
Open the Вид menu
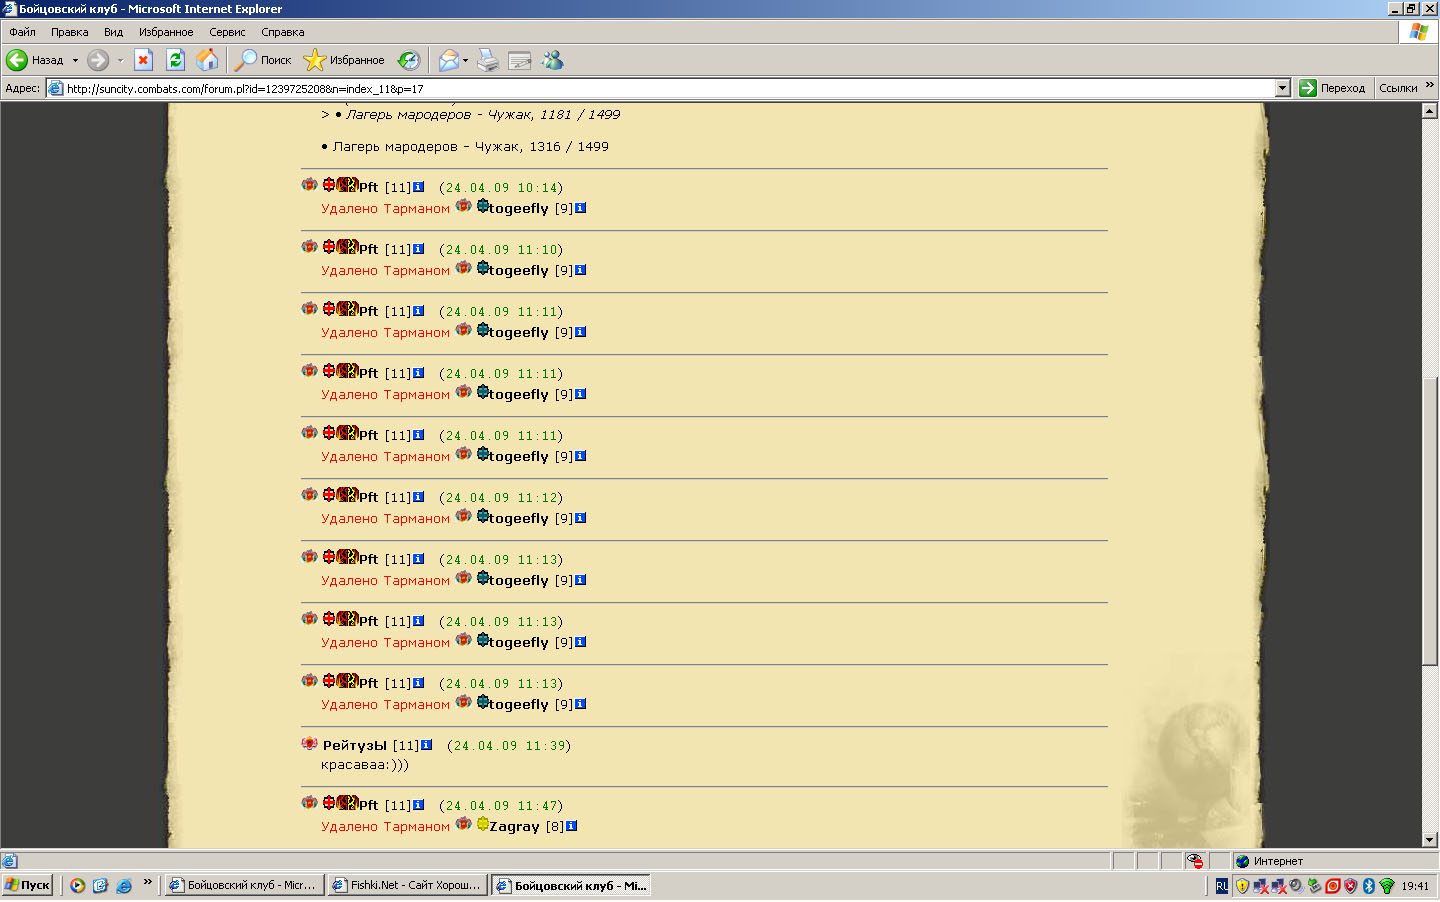[x=113, y=32]
